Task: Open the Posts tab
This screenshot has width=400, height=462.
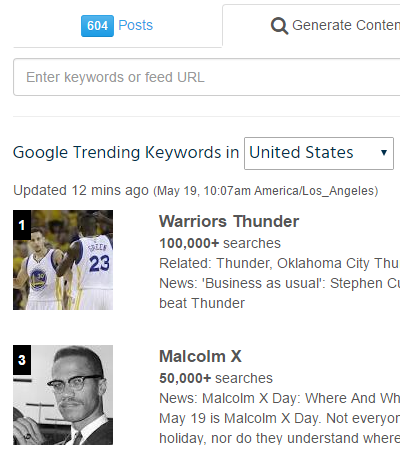Action: click(x=117, y=26)
